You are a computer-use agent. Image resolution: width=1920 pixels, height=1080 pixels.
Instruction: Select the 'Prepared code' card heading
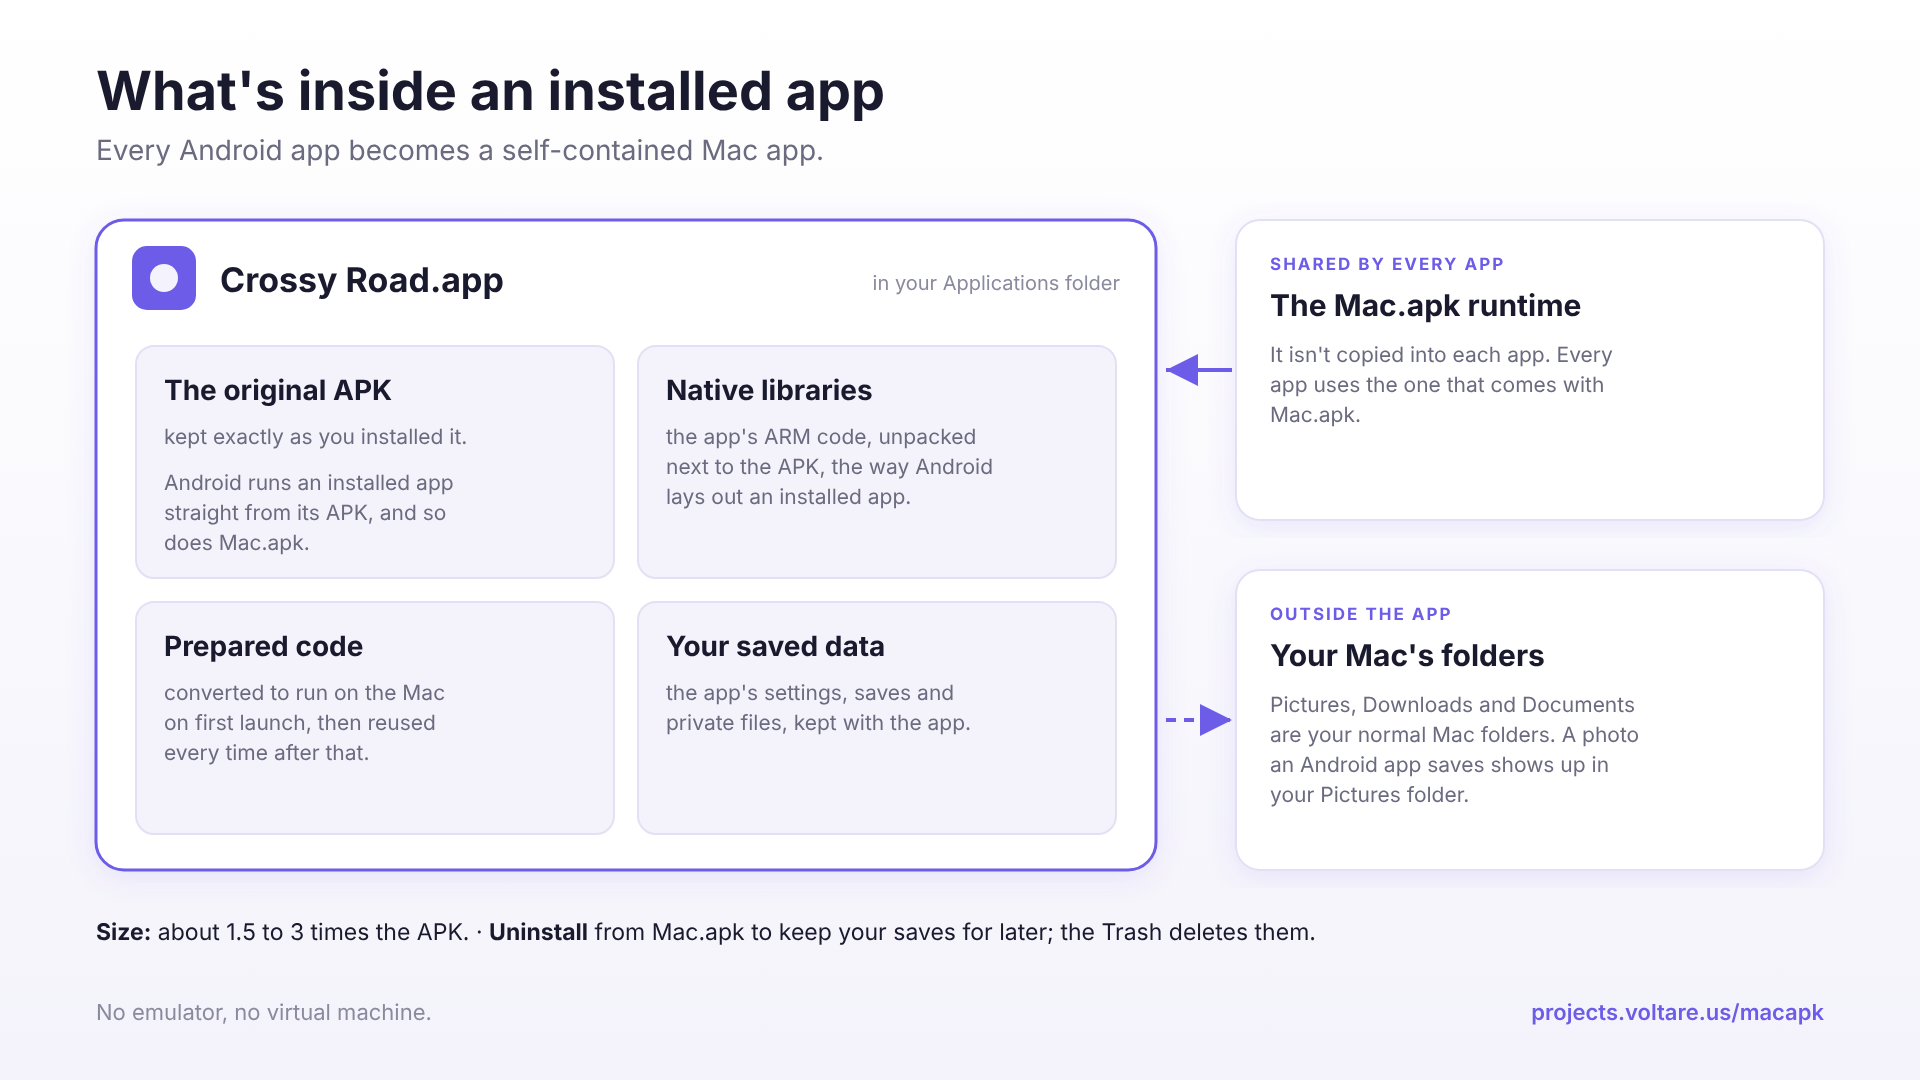(263, 646)
